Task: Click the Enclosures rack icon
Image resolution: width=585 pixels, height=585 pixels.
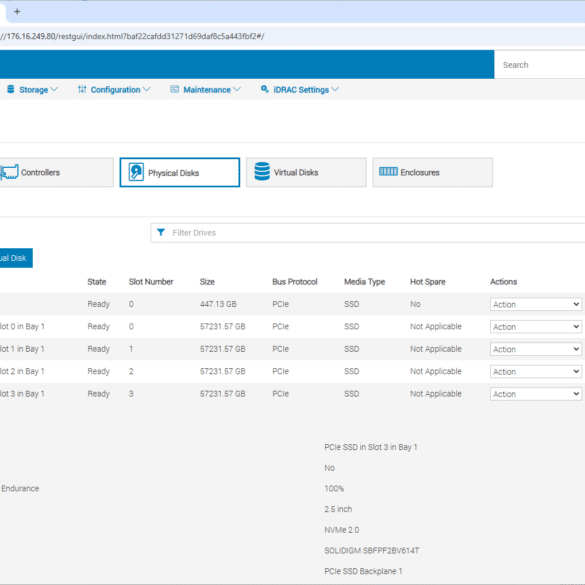Action: tap(388, 171)
